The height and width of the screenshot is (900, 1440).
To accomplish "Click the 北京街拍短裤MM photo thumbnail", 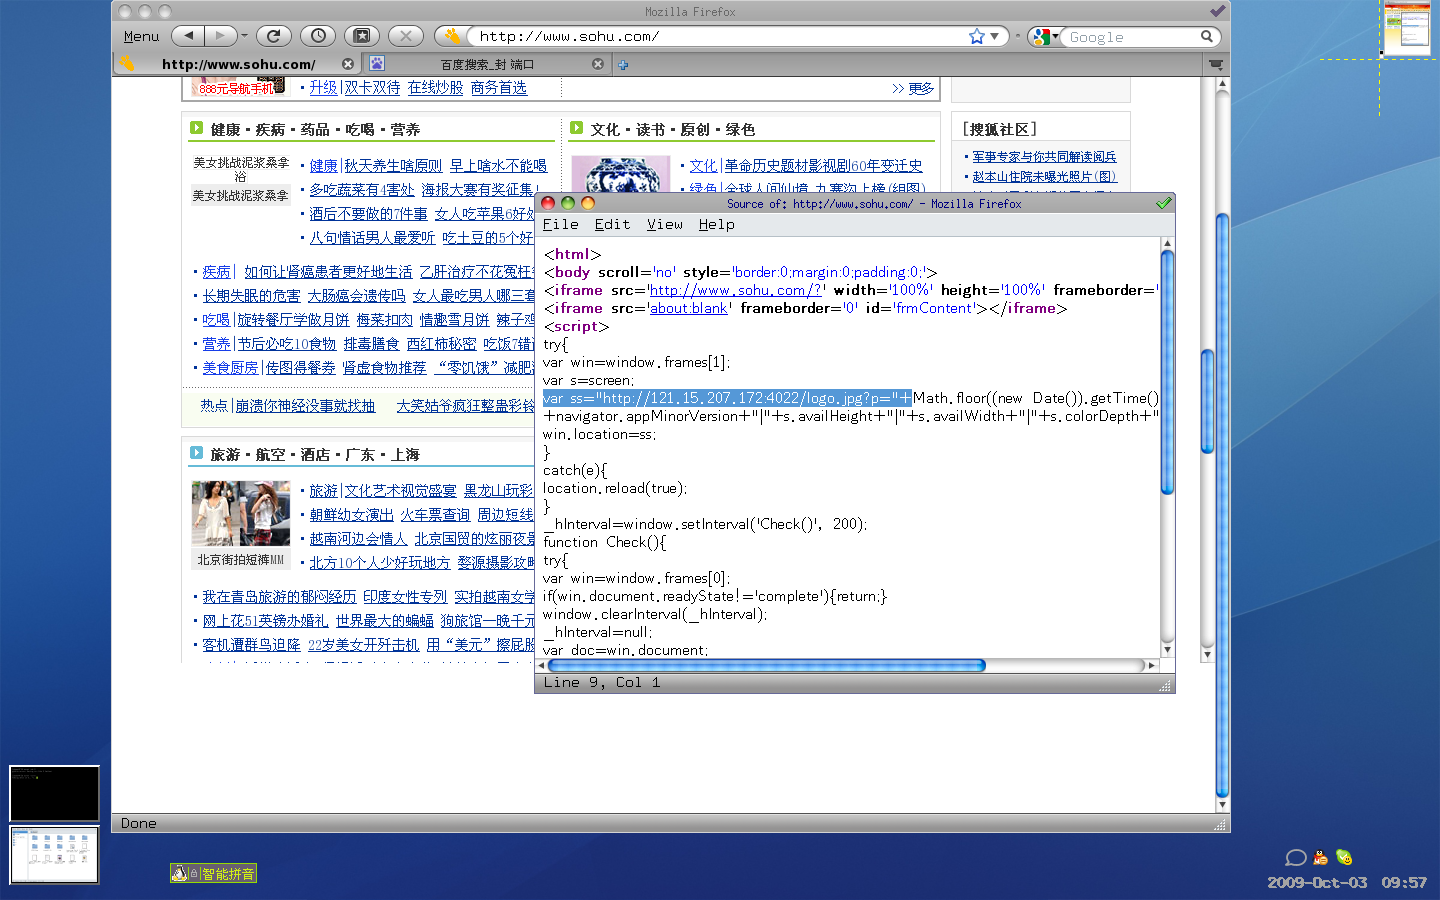I will (240, 513).
